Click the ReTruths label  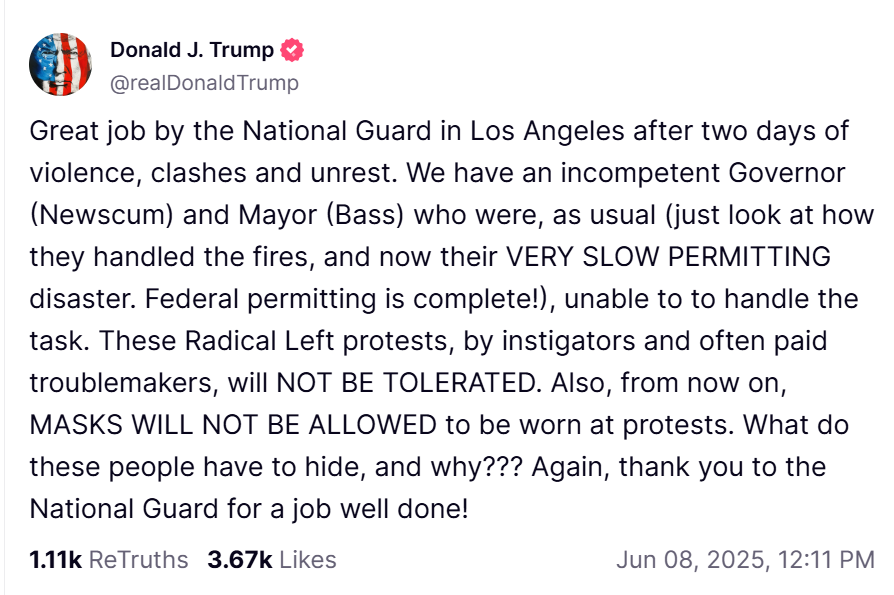pyautogui.click(x=138, y=560)
